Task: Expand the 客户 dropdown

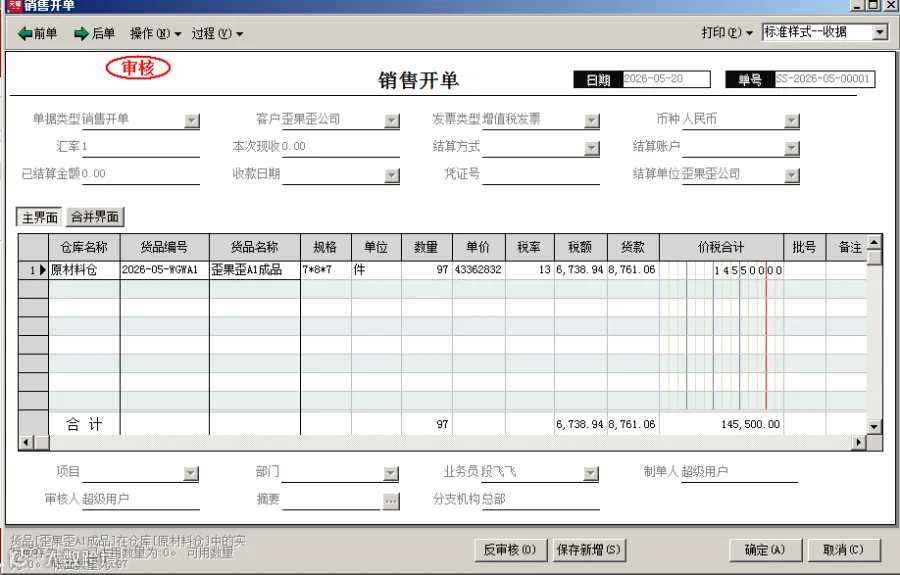Action: click(x=392, y=121)
